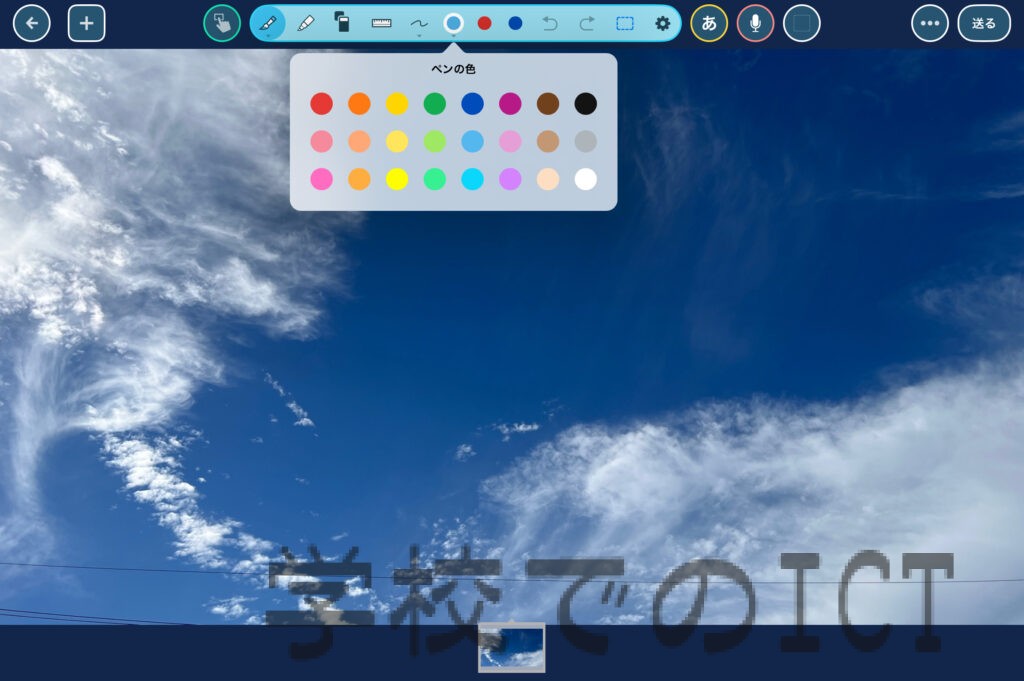Open the three-dots more options menu

point(930,23)
